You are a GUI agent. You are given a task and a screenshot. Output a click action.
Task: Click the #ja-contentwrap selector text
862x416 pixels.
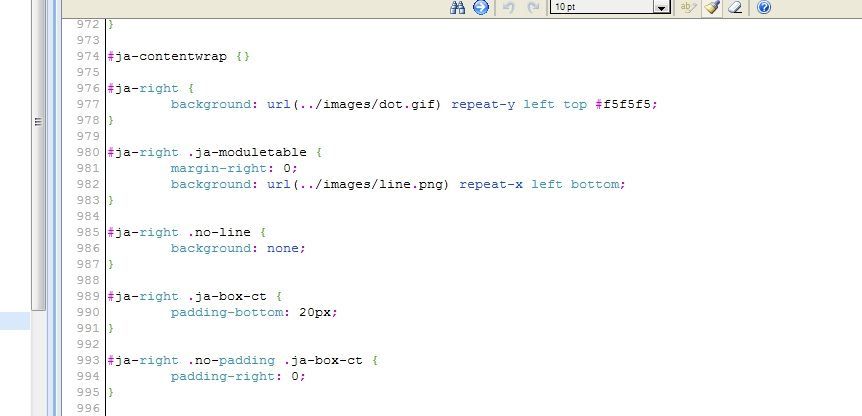[x=167, y=57]
